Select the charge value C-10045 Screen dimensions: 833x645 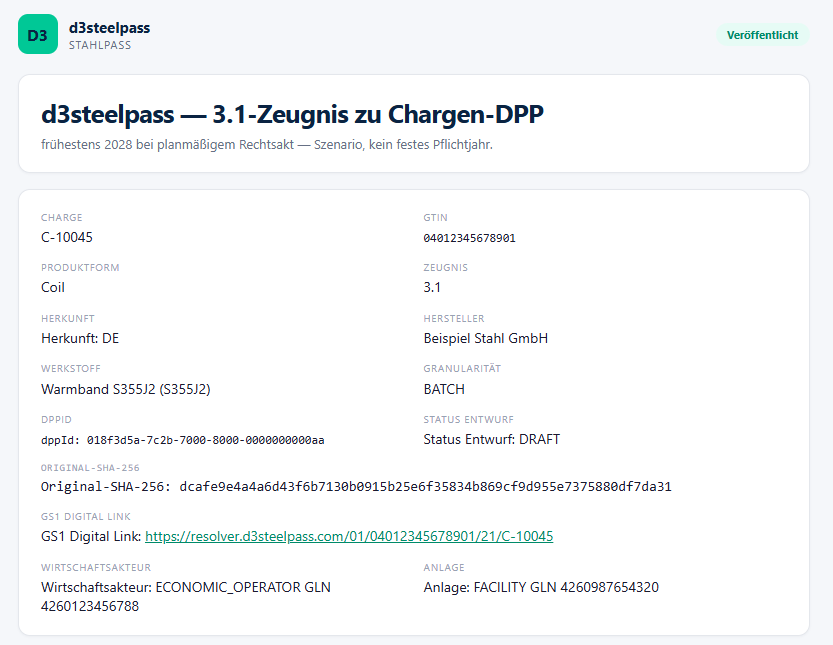pyautogui.click(x=67, y=237)
